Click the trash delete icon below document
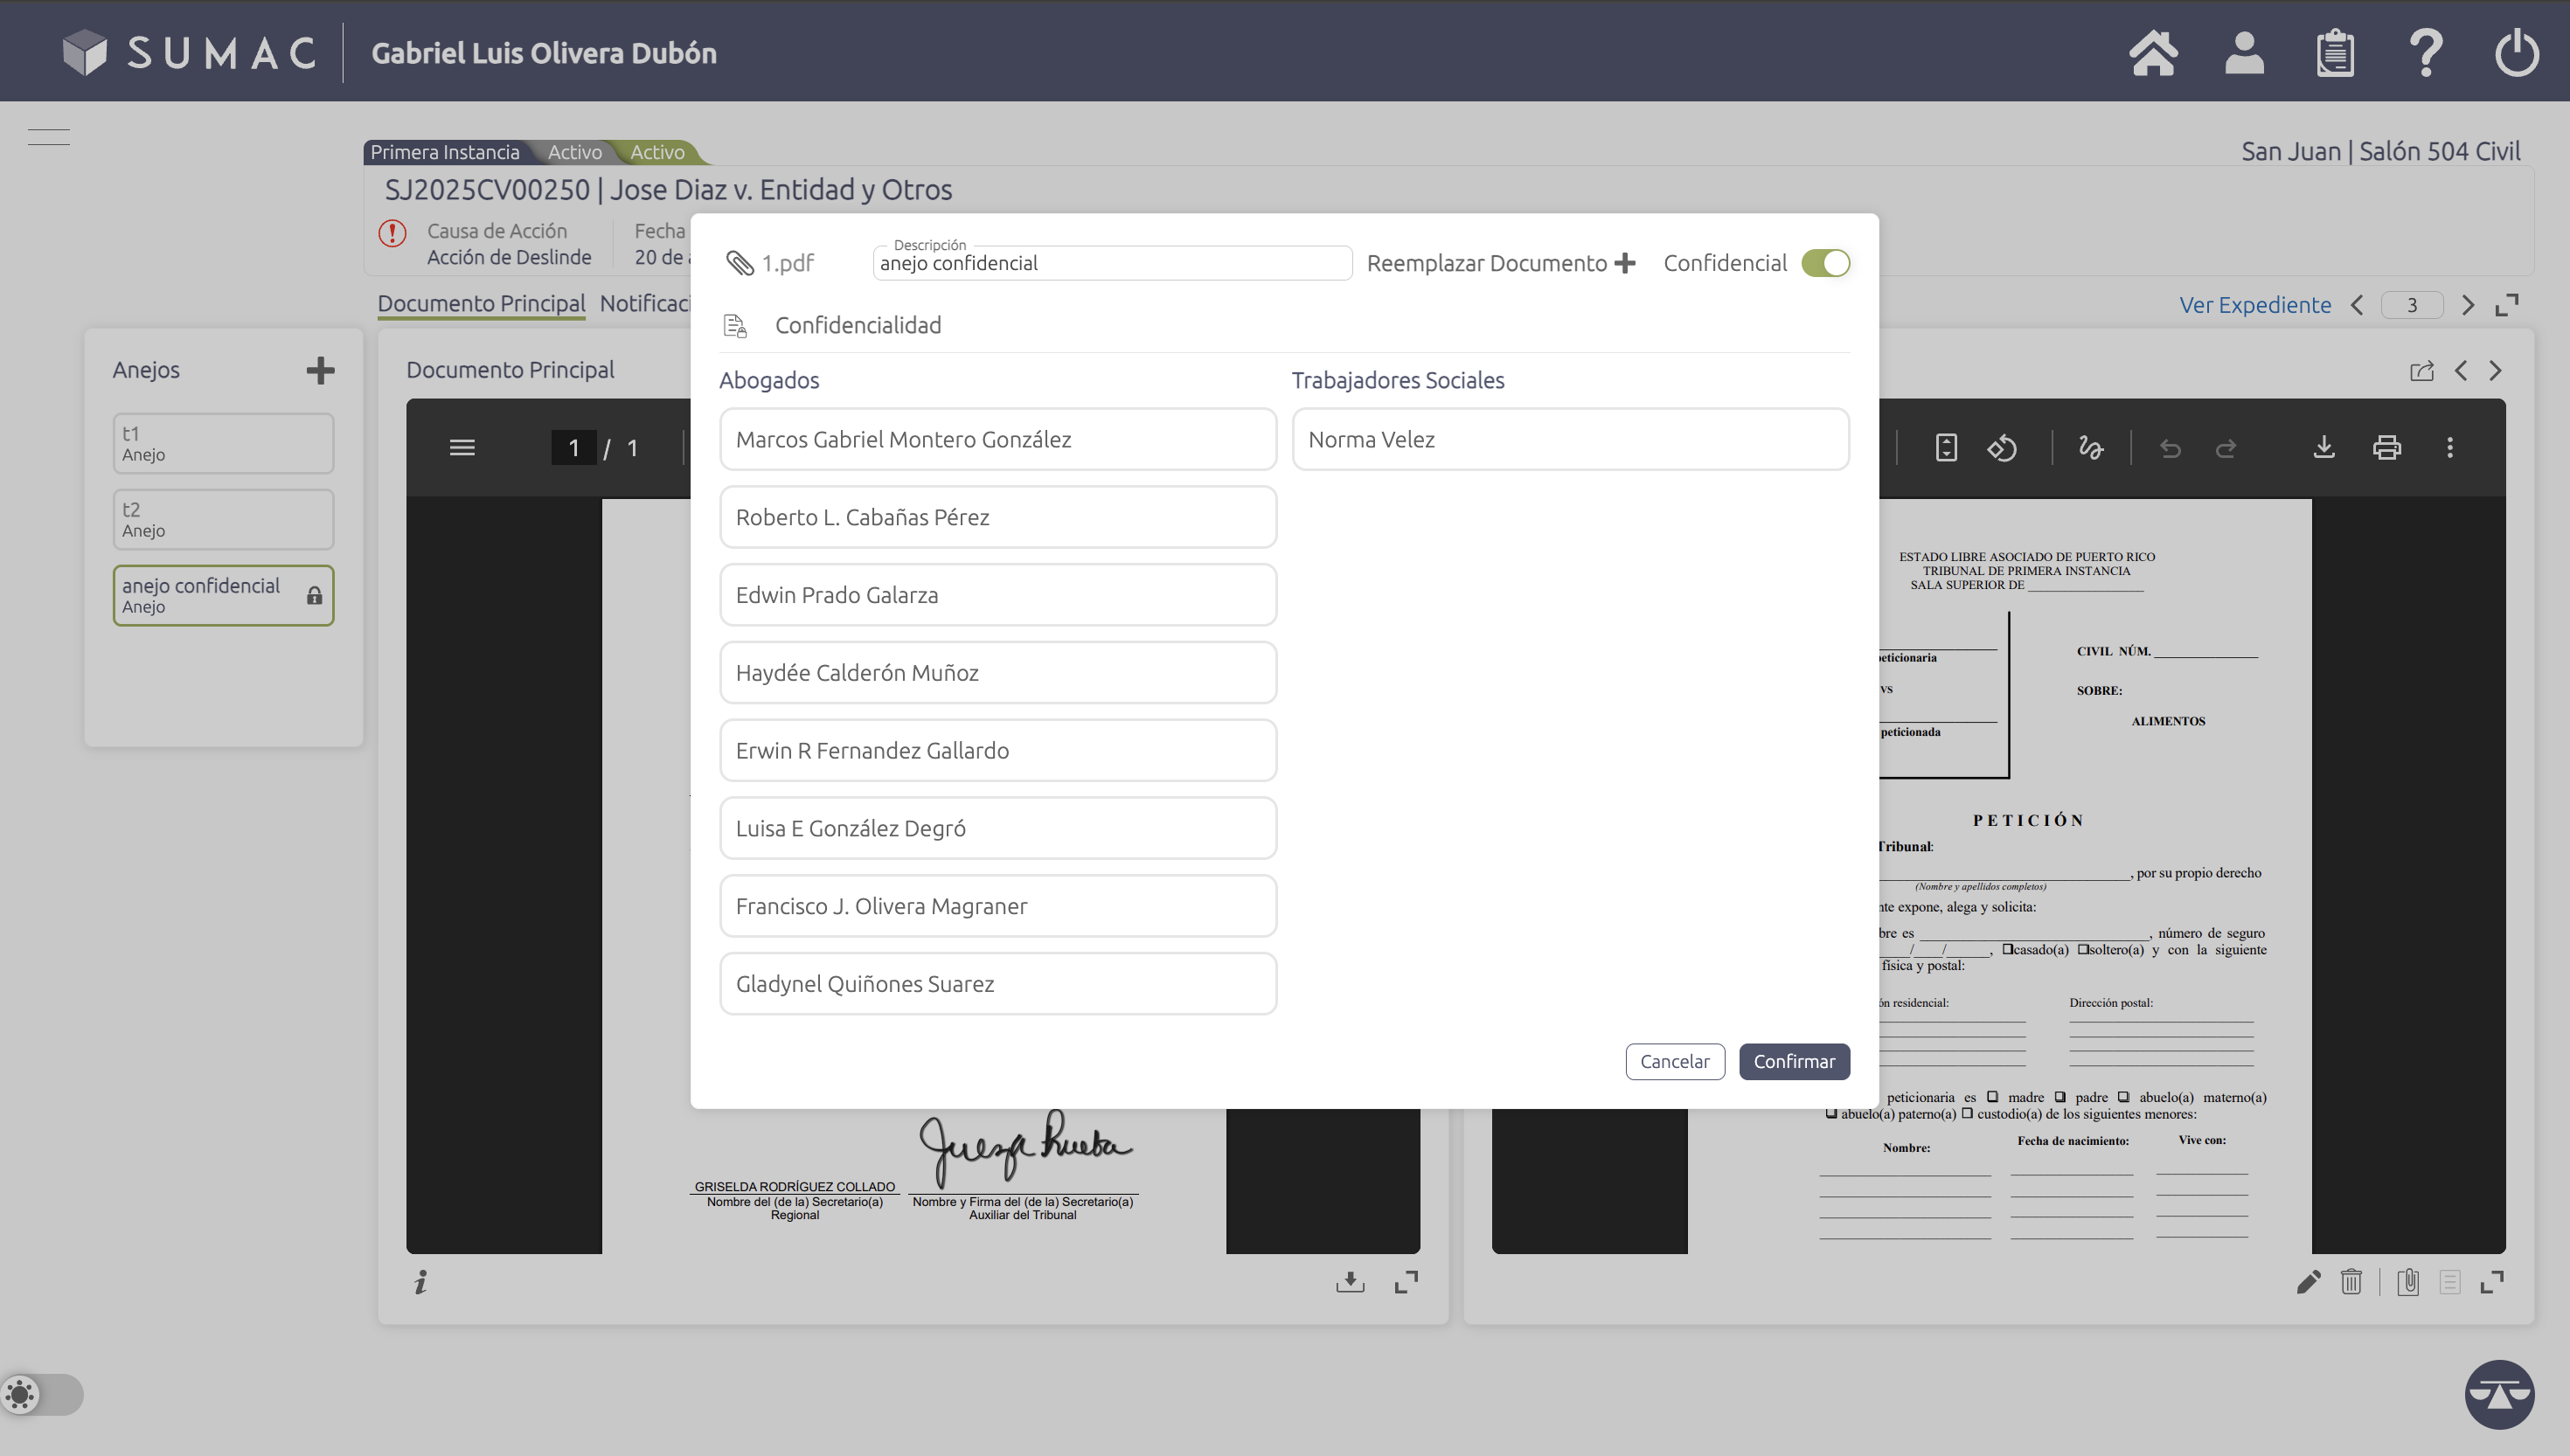 tap(2351, 1281)
